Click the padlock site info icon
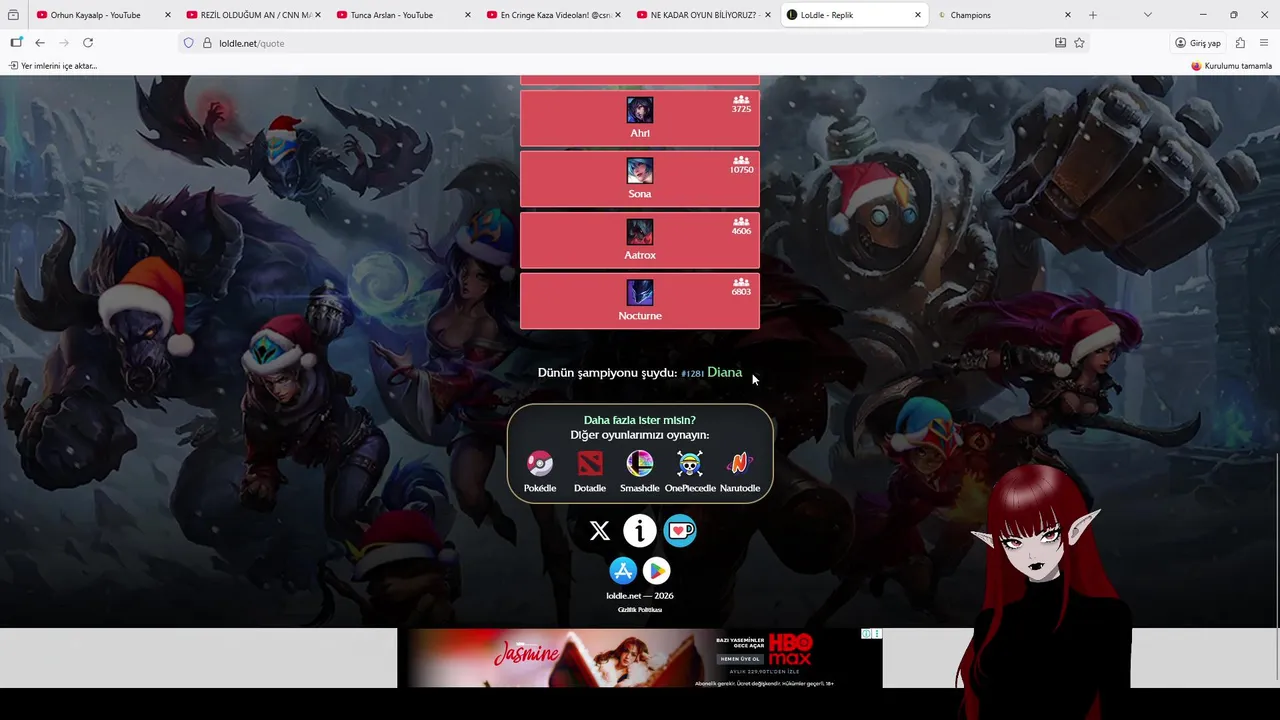 207,43
